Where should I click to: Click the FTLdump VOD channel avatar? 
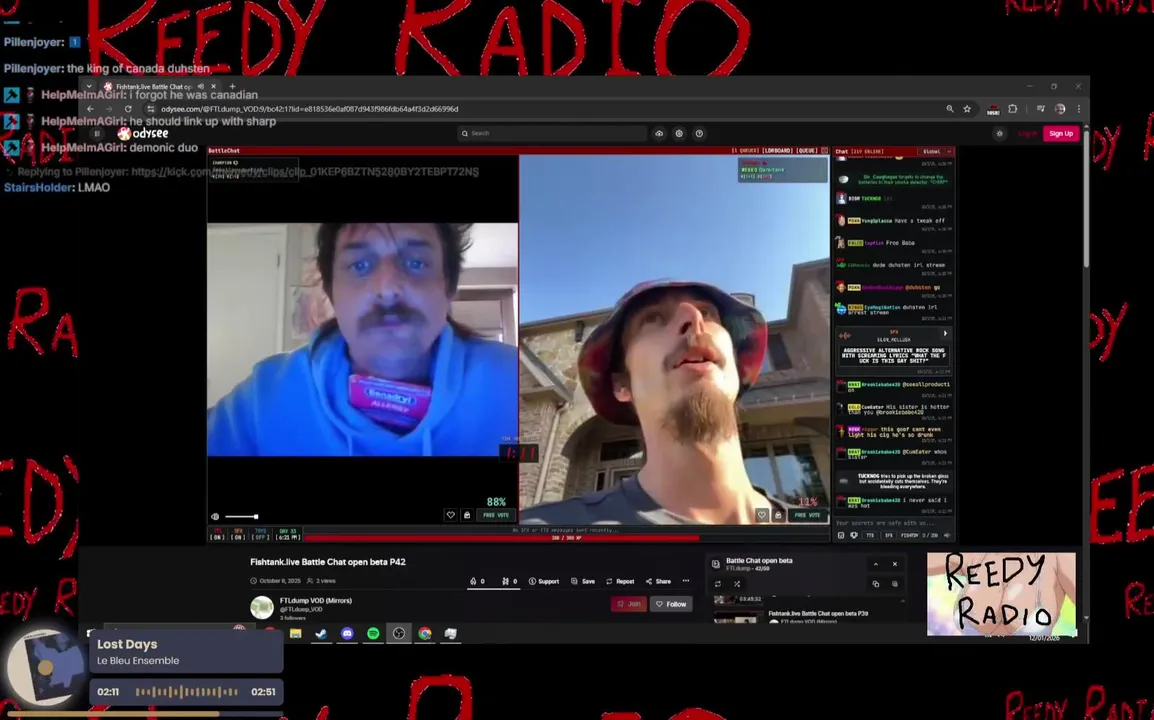(x=262, y=607)
